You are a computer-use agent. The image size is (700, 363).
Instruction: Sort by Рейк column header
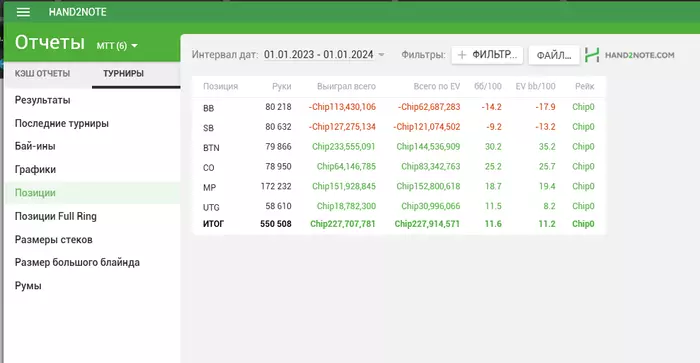[585, 86]
